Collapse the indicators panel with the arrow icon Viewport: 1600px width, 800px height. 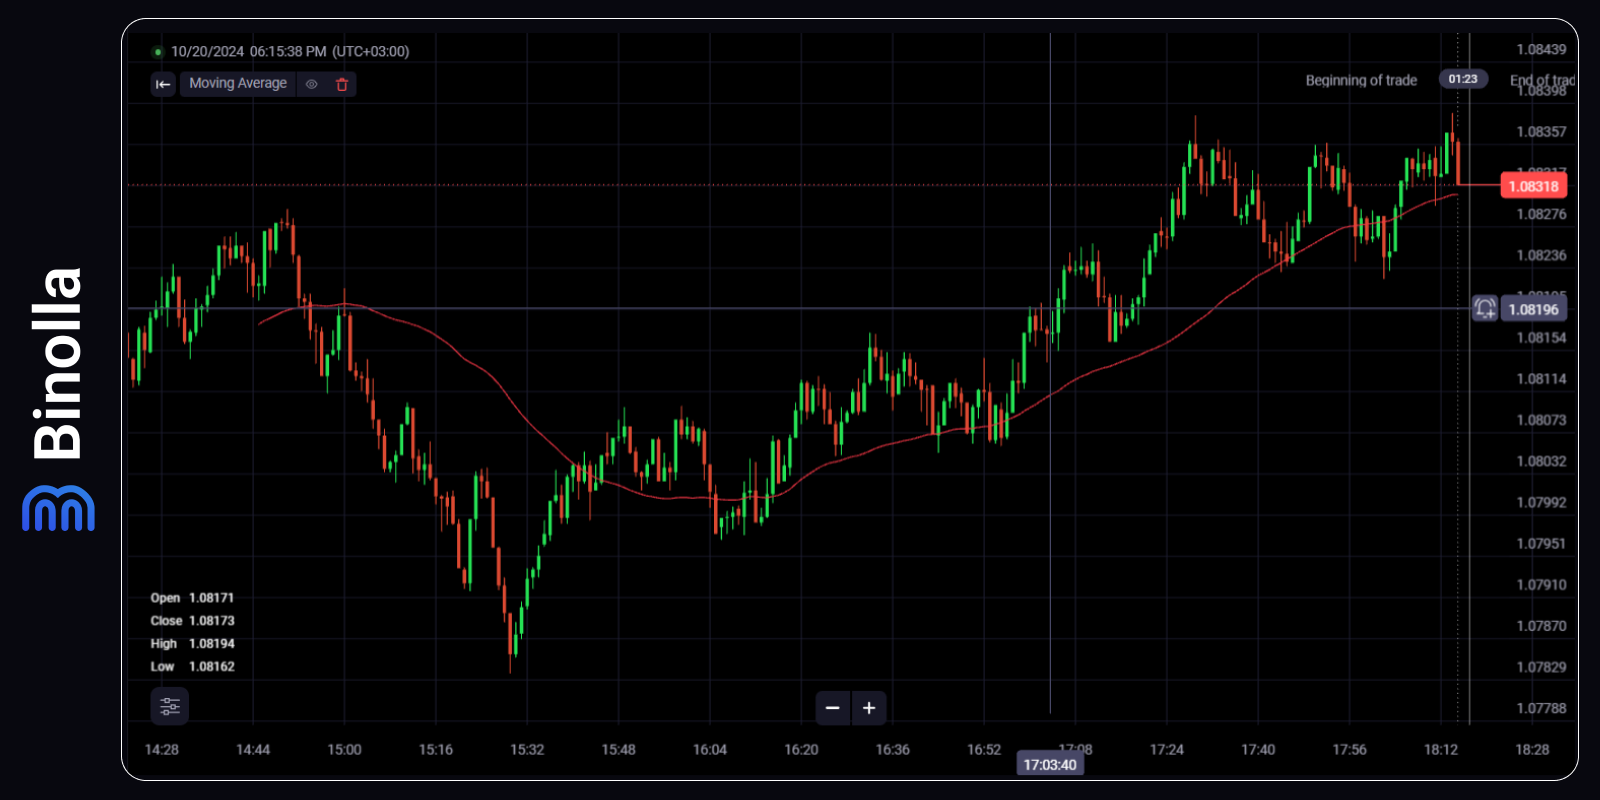(163, 84)
